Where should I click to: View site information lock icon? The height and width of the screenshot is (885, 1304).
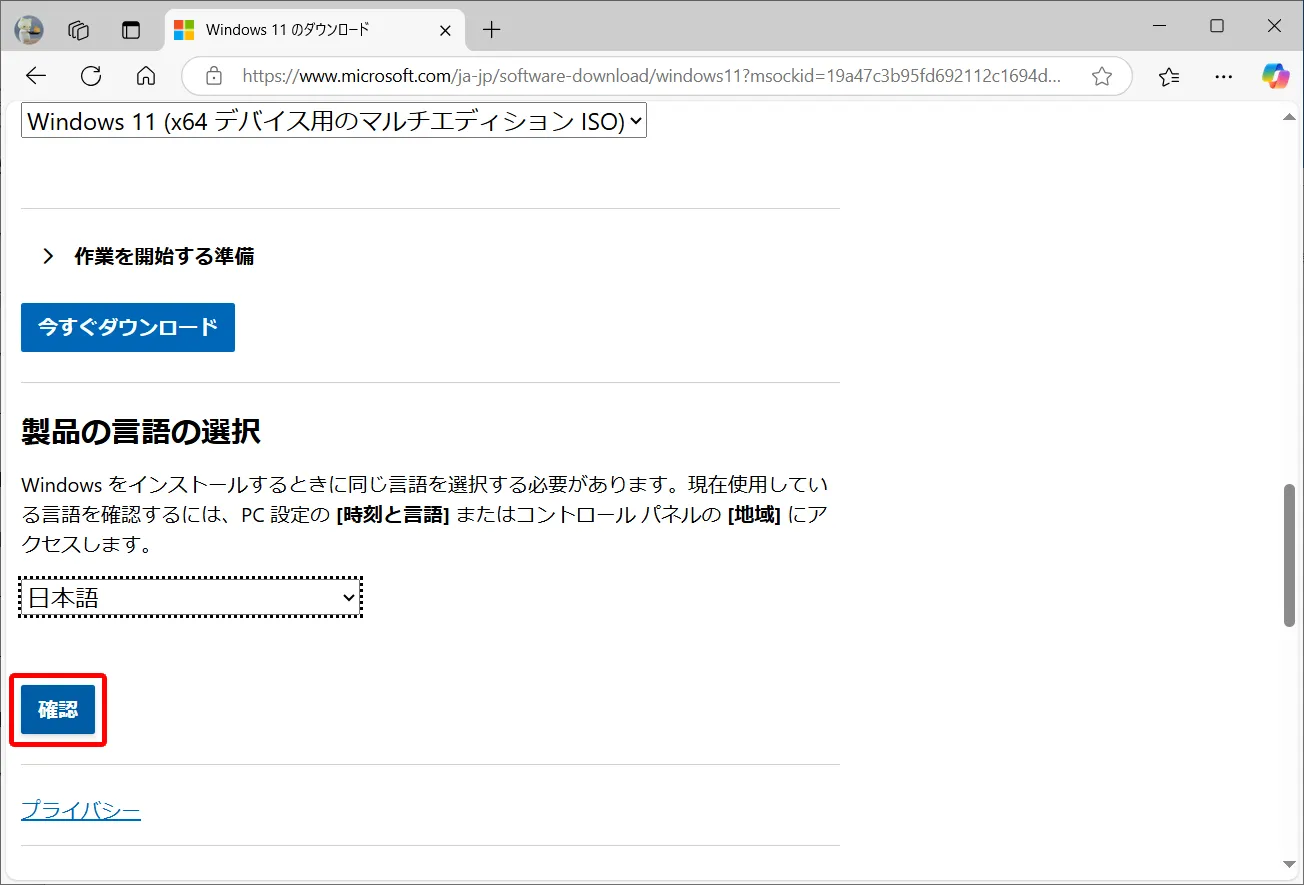(212, 76)
